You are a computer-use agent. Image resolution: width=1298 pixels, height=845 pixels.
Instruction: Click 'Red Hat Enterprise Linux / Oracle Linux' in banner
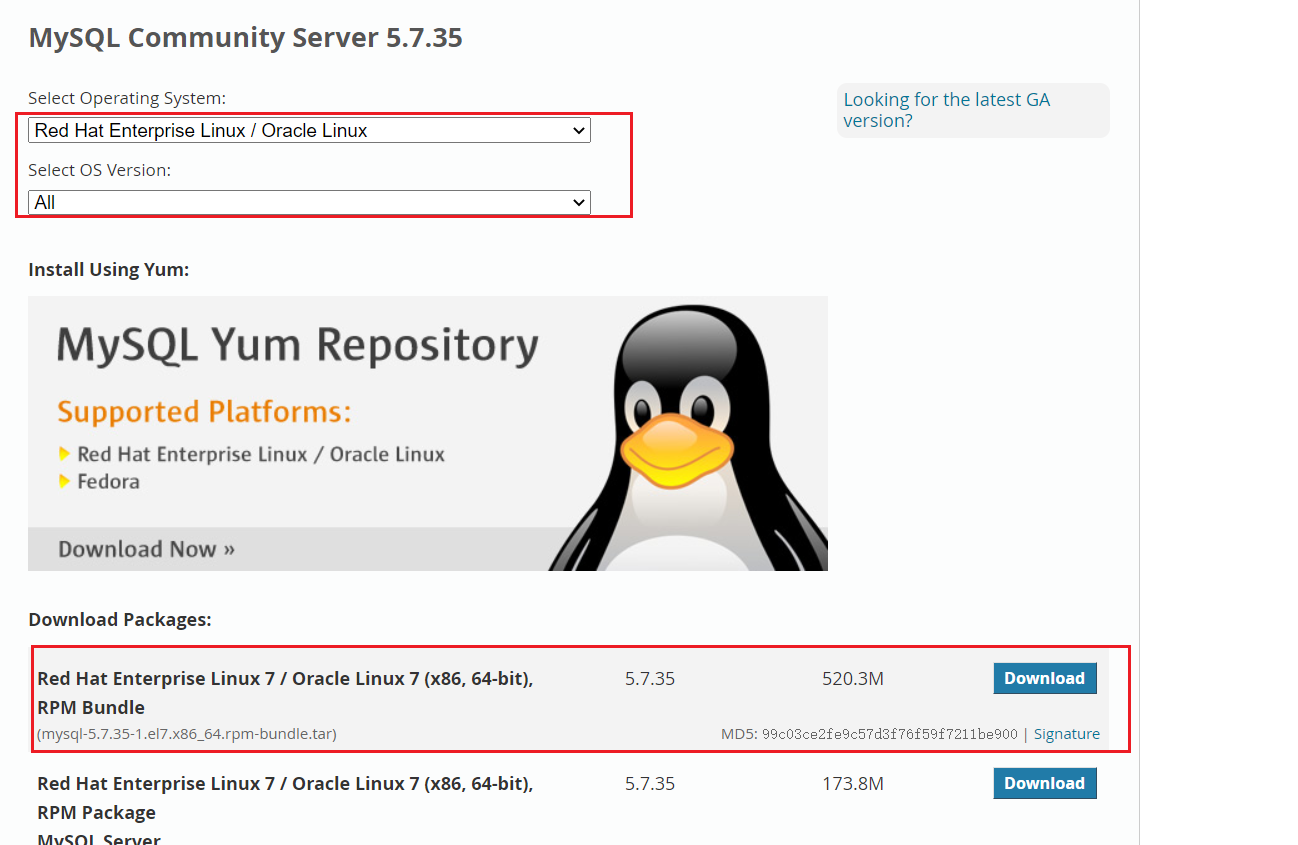pos(261,455)
